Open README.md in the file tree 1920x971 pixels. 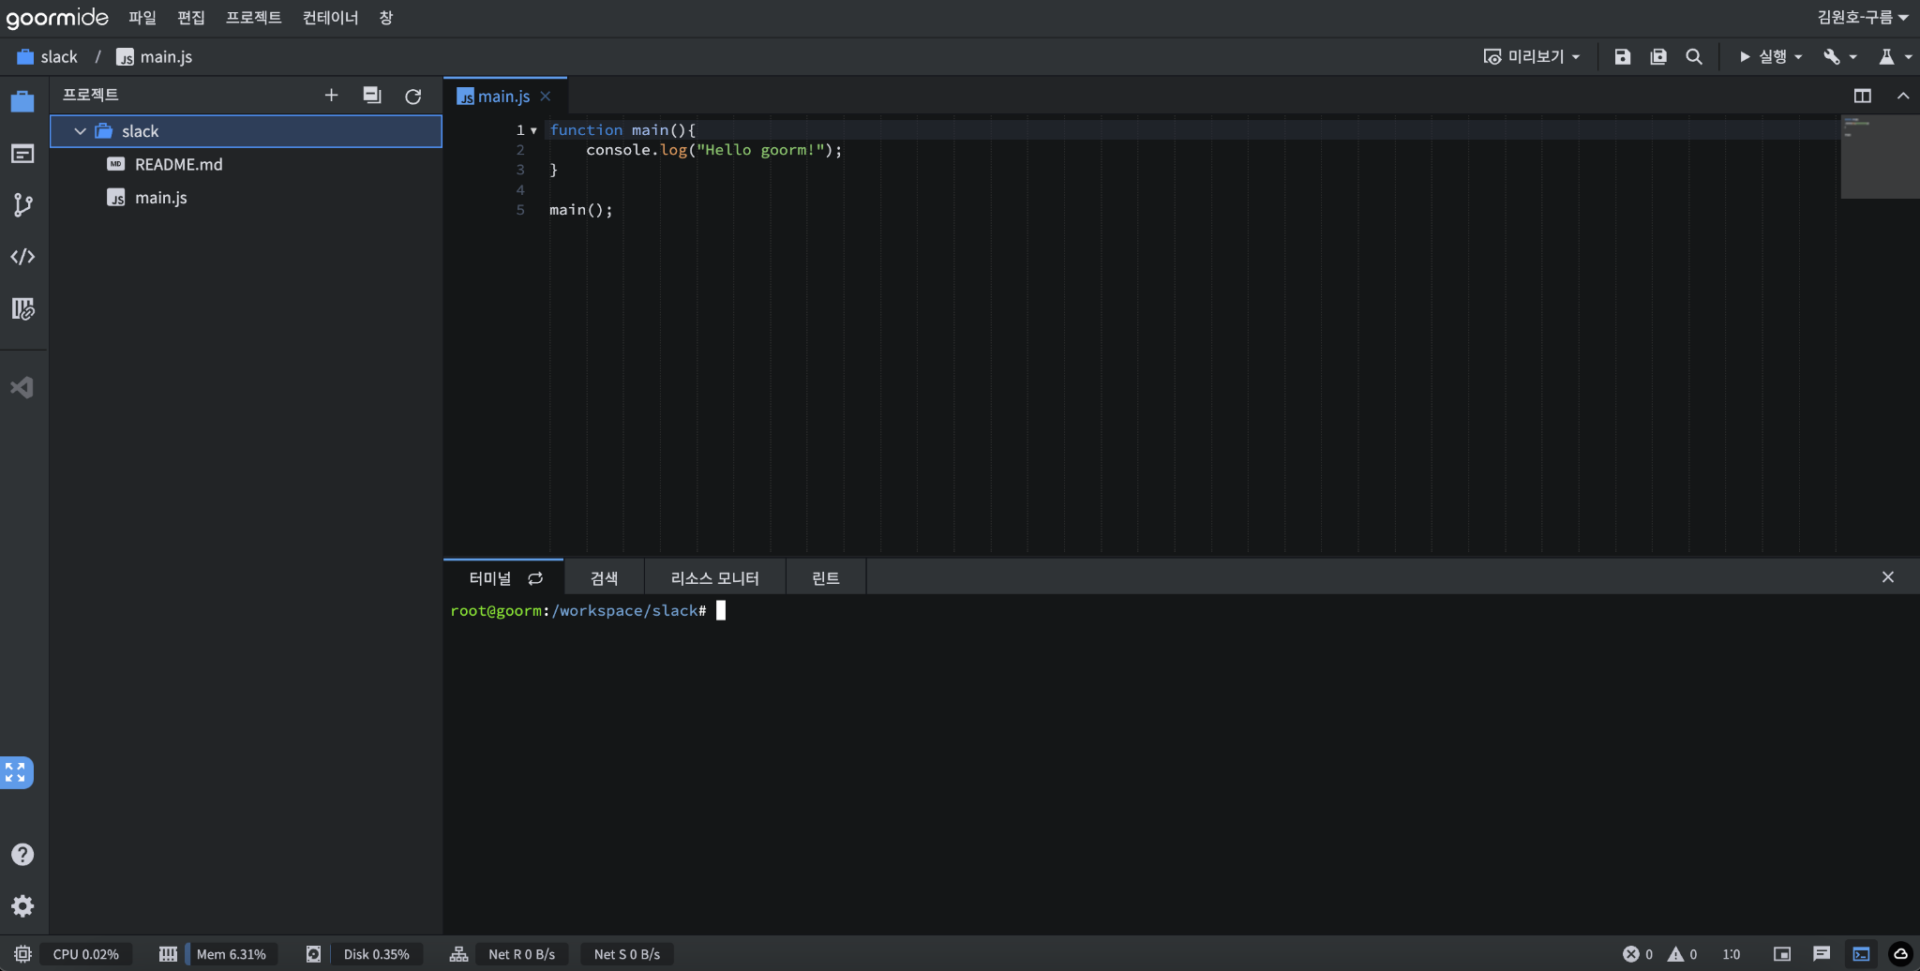[178, 164]
